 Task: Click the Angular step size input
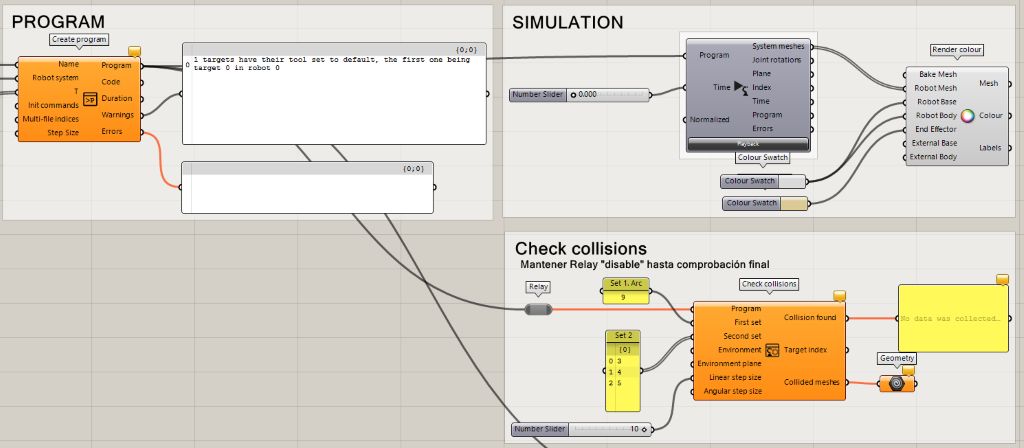tap(733, 392)
